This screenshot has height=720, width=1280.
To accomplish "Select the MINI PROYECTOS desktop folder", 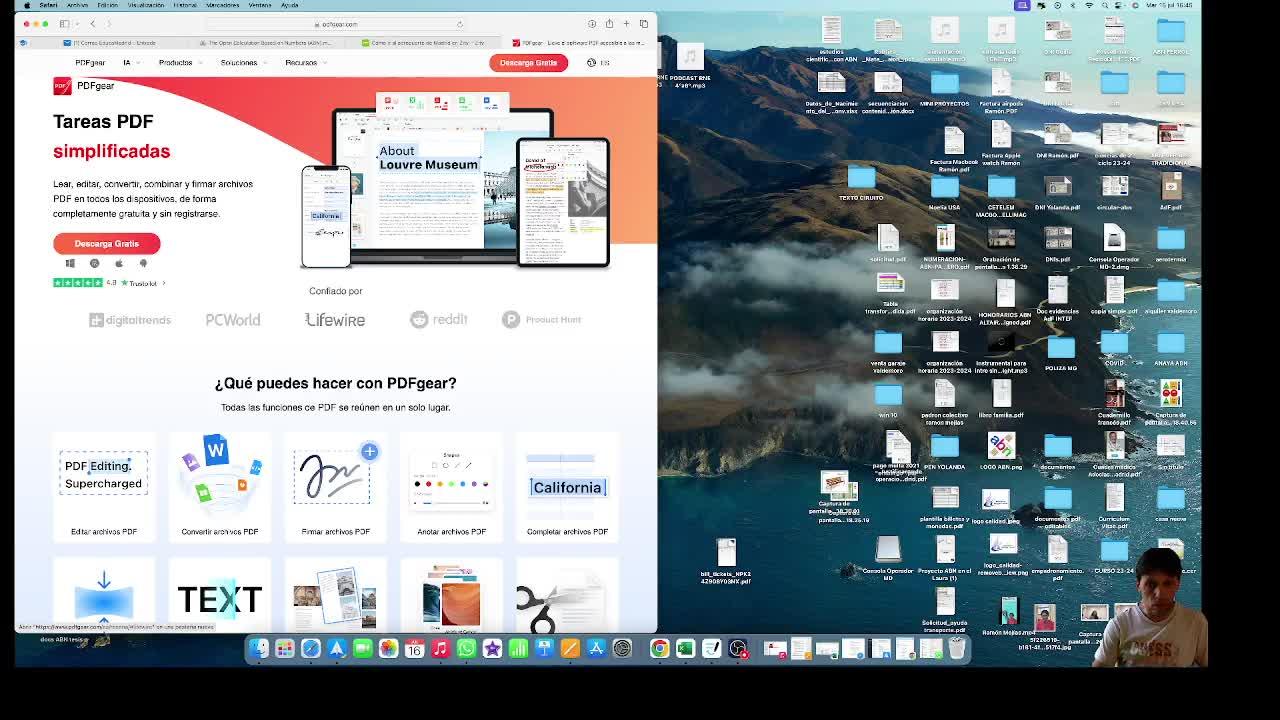I will [x=945, y=87].
